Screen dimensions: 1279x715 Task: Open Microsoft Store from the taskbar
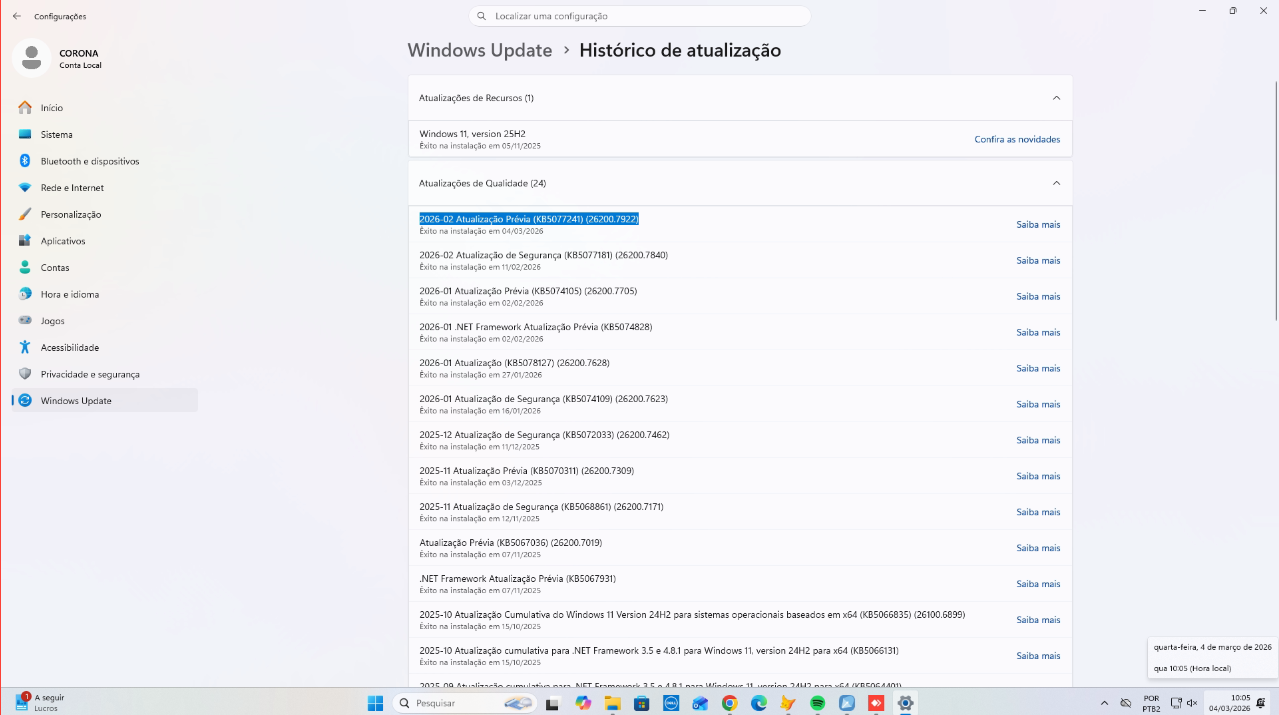pyautogui.click(x=641, y=703)
